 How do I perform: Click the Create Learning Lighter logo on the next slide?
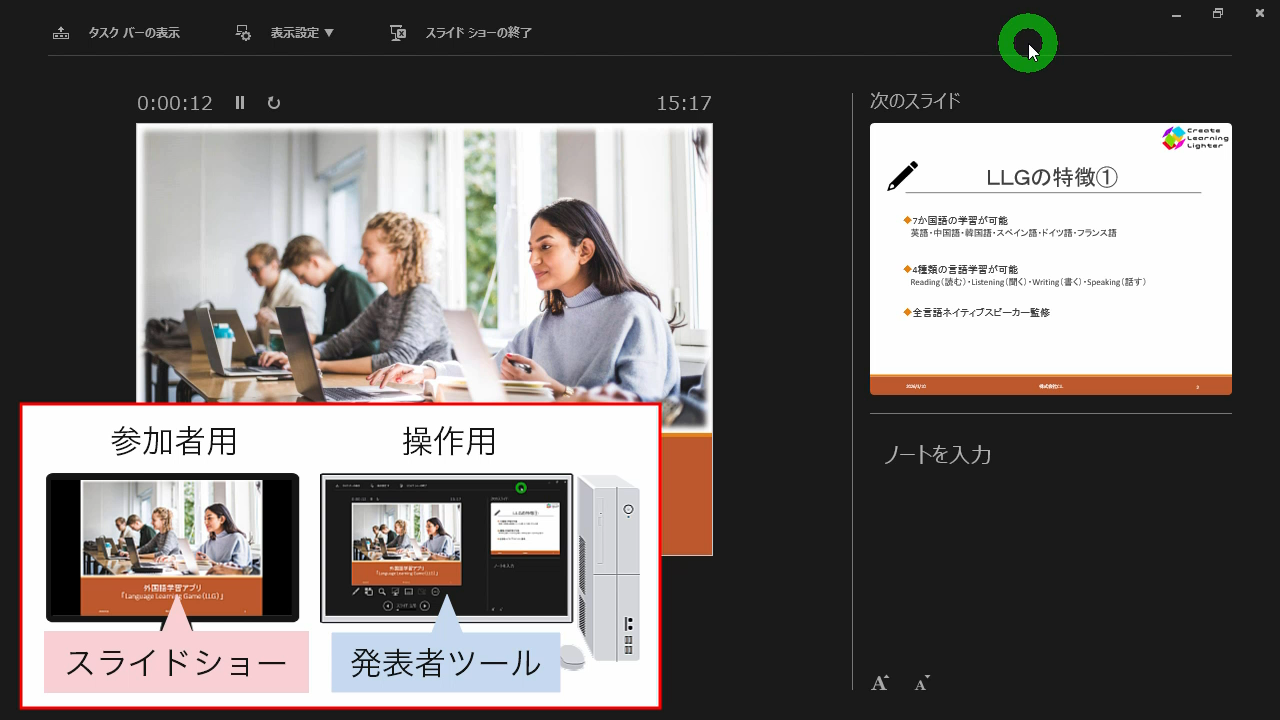point(1196,139)
